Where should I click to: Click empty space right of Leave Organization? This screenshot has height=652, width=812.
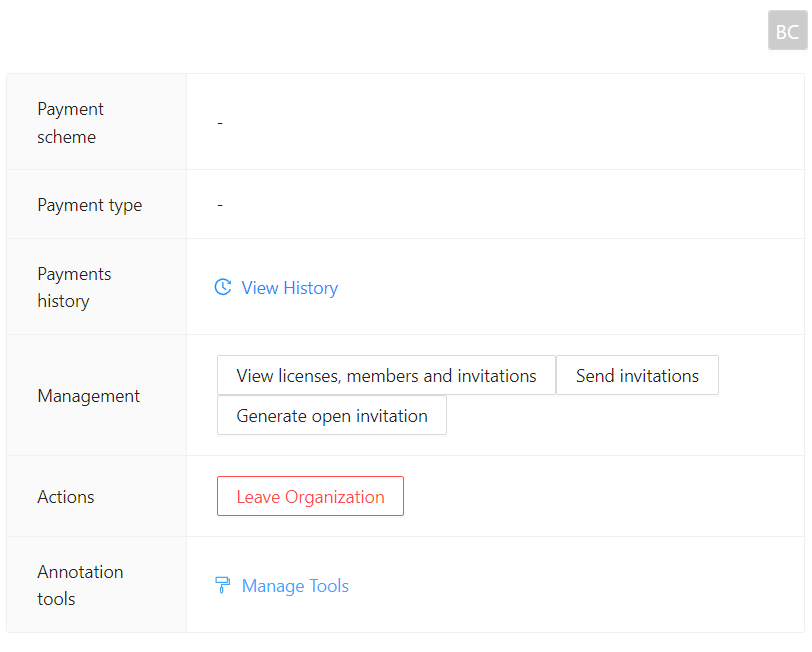(600, 497)
